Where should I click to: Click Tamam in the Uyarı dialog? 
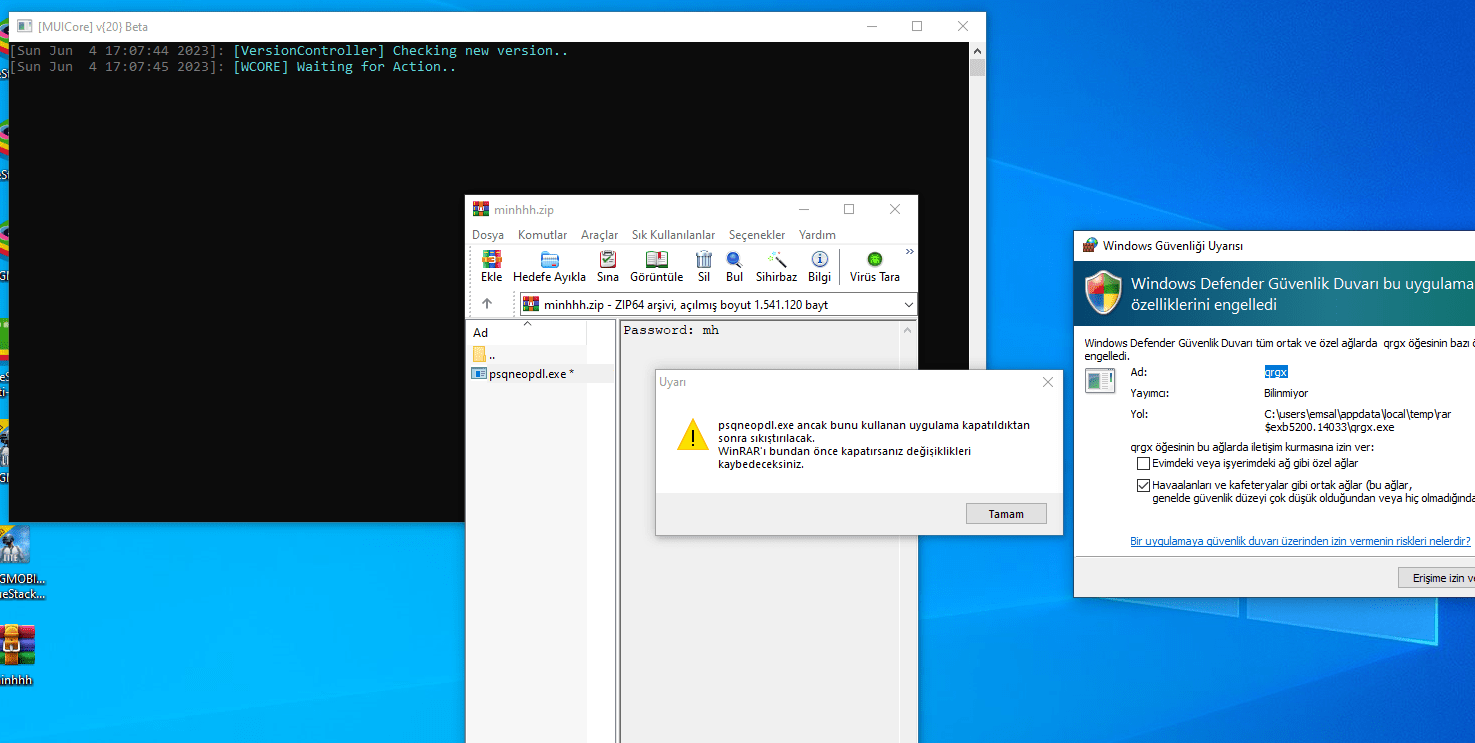pyautogui.click(x=1006, y=513)
